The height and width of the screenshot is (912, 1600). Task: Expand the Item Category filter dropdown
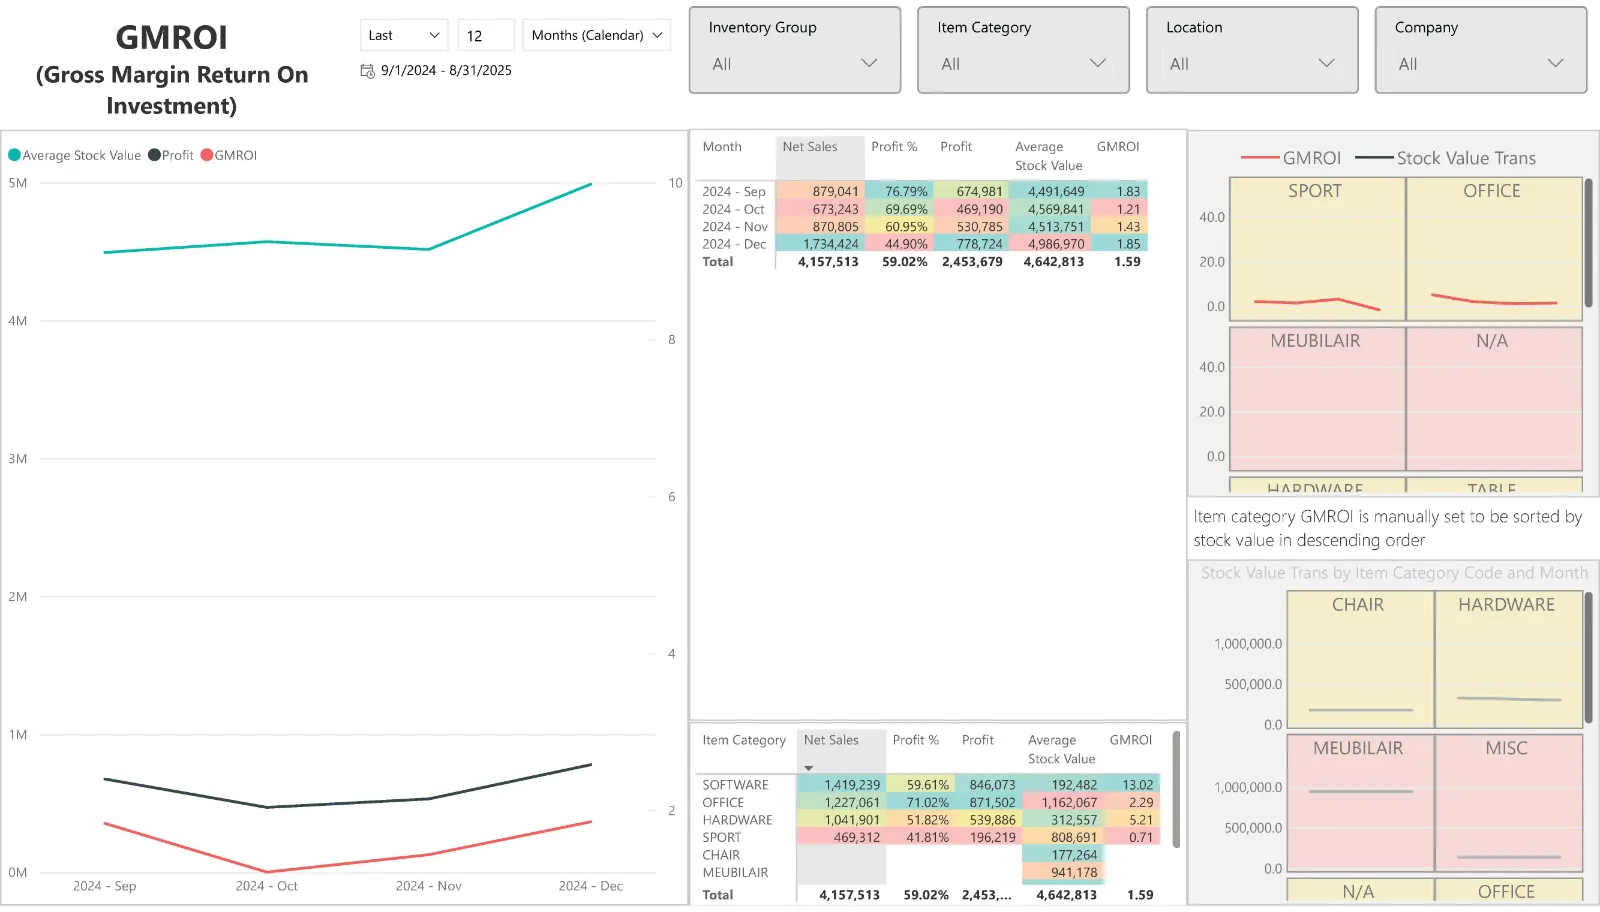(x=1097, y=63)
